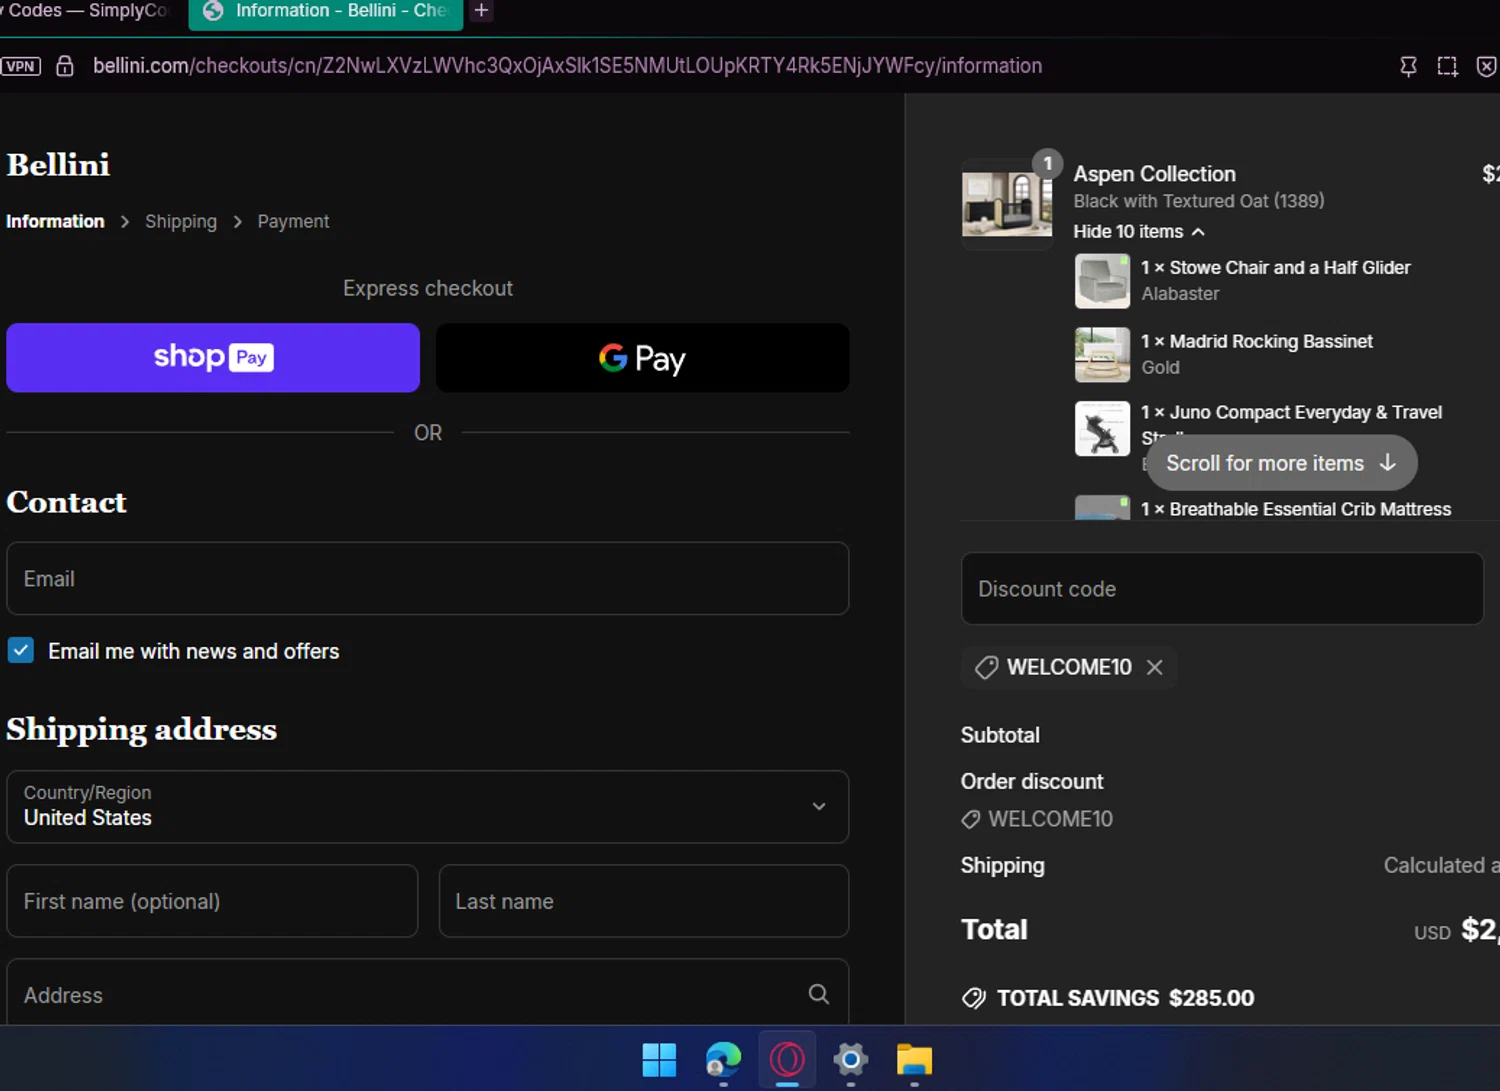Click the Aspen Collection title text

1154,174
